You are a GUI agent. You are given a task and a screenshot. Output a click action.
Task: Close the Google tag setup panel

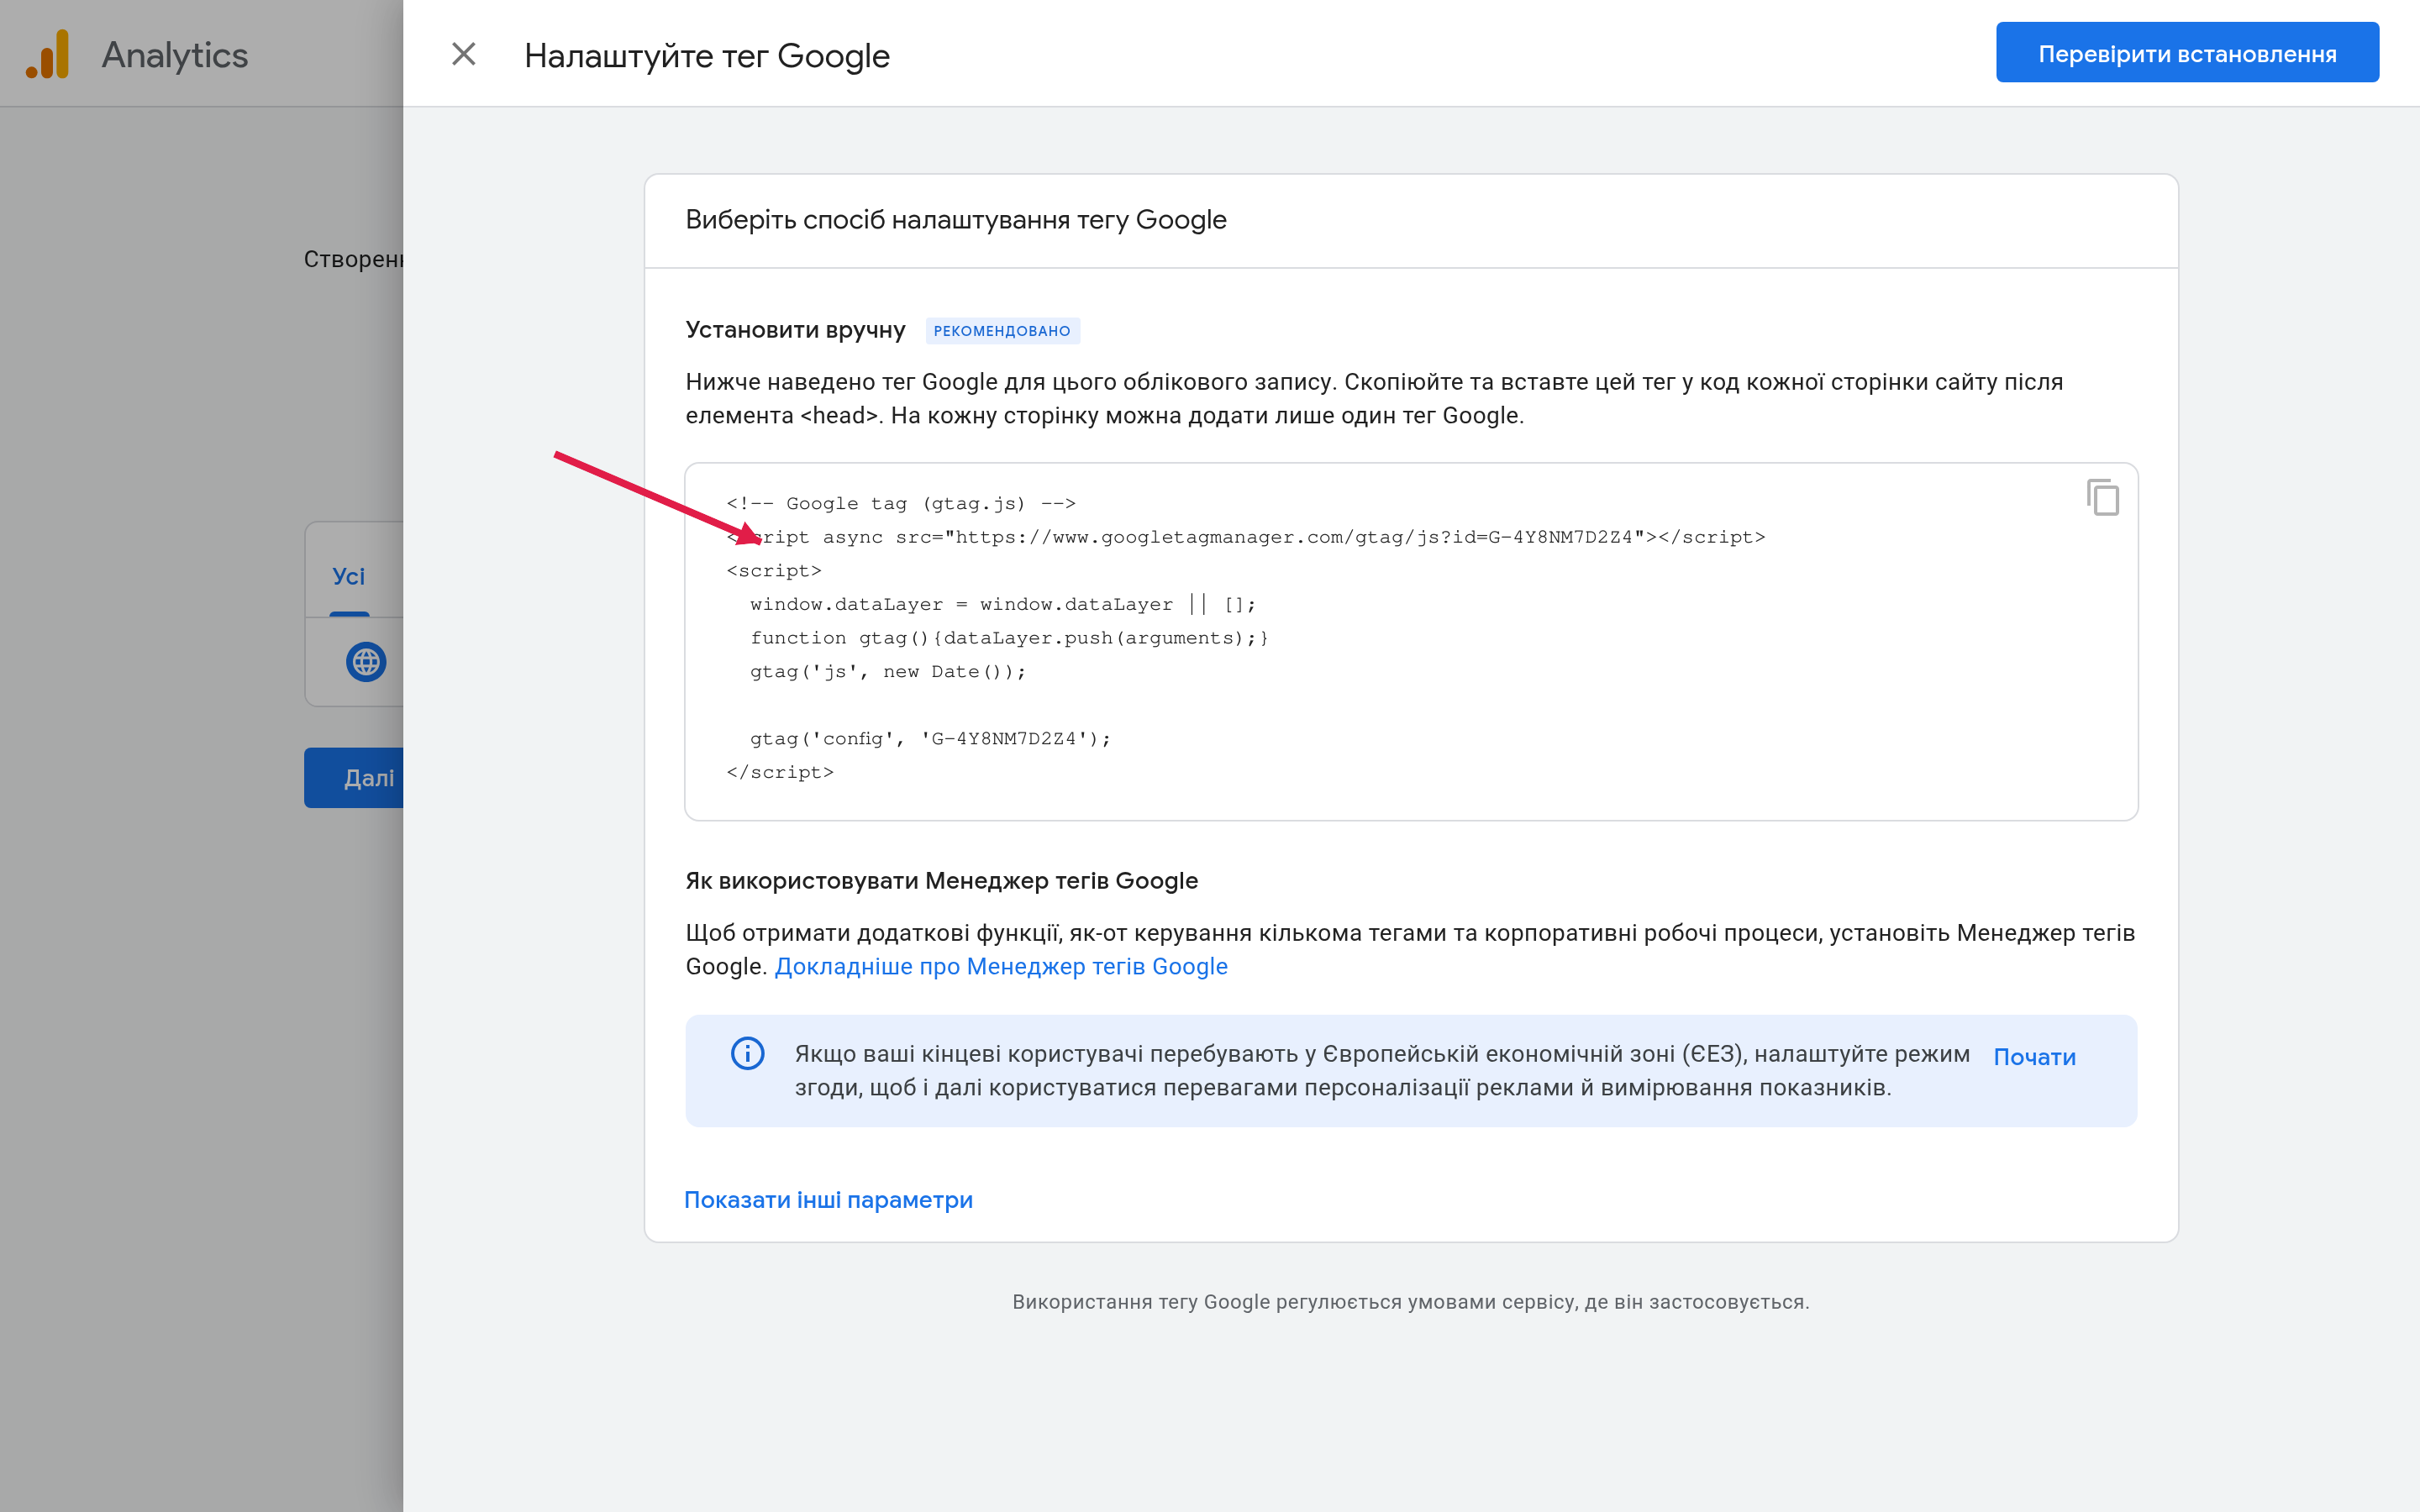pos(463,54)
